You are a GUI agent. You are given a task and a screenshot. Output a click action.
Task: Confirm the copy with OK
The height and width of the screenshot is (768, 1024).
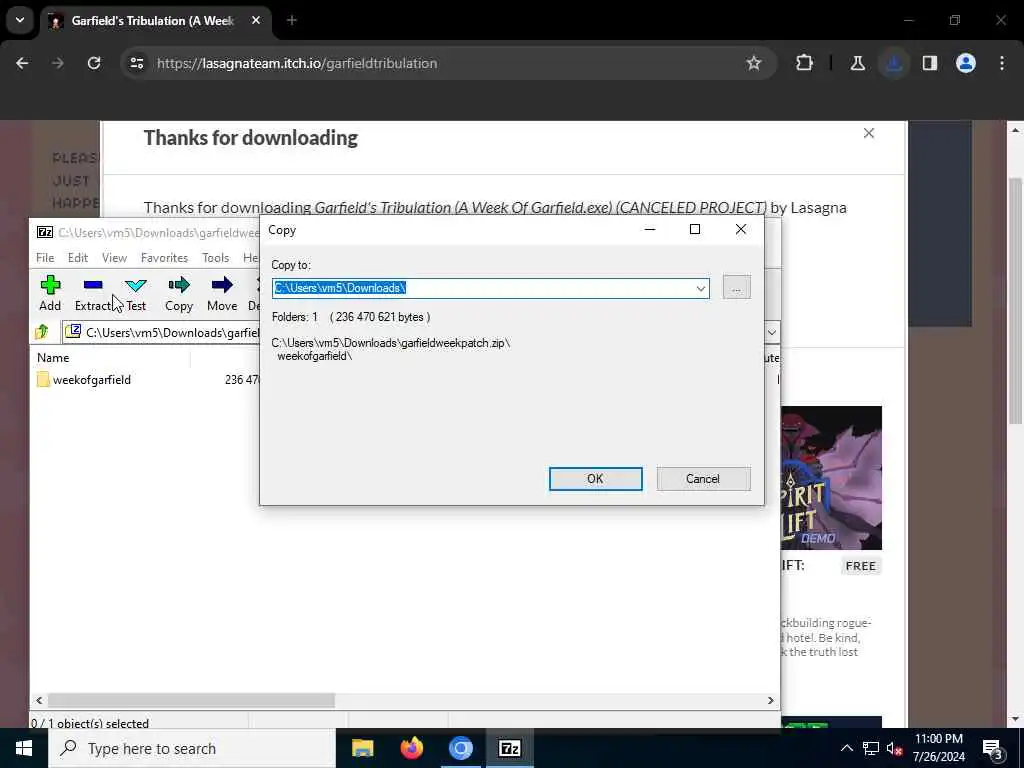pos(596,479)
